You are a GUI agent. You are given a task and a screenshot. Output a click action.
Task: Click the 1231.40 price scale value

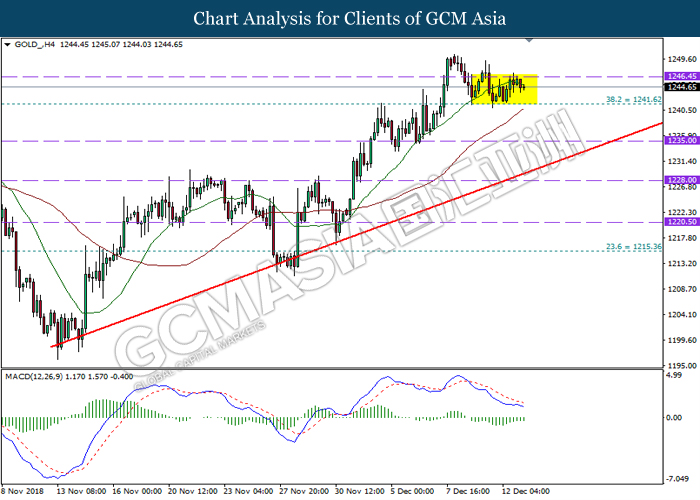[x=682, y=161]
